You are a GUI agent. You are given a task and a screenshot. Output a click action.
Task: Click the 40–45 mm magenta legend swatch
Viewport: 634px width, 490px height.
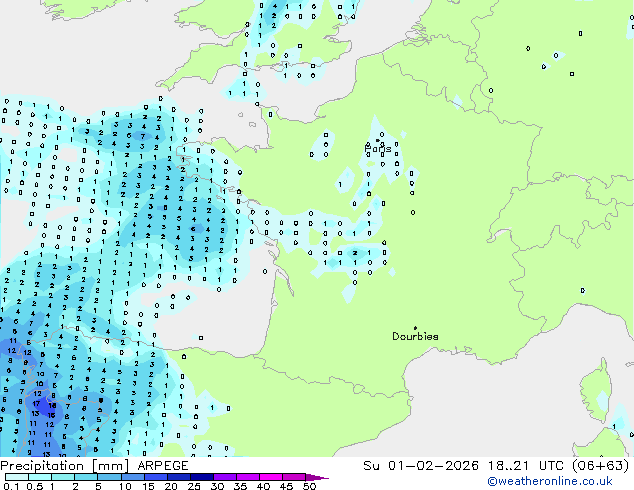pos(271,477)
